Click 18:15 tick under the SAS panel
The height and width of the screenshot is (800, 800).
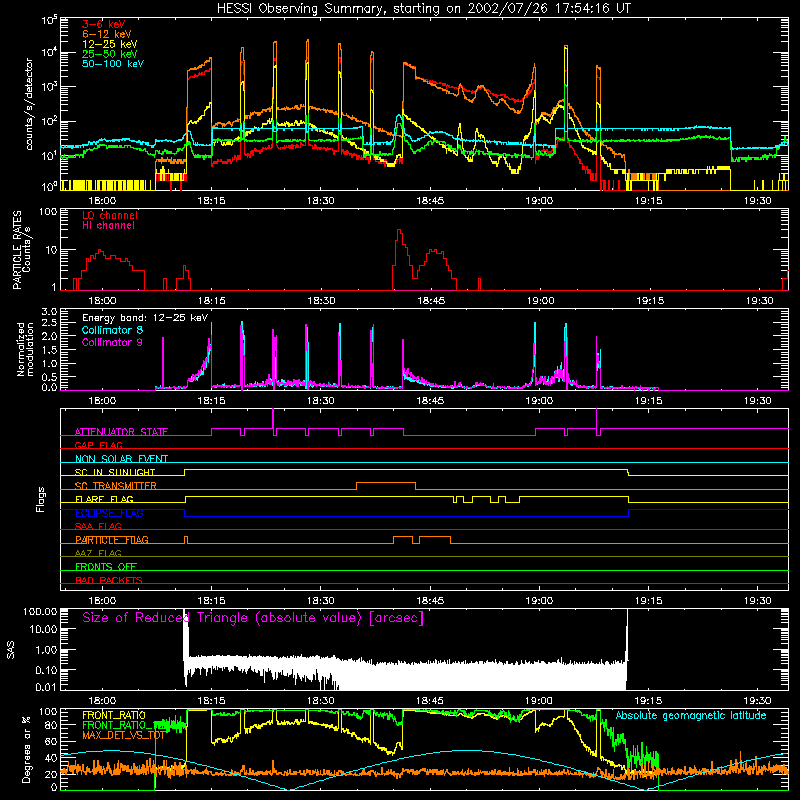211,701
